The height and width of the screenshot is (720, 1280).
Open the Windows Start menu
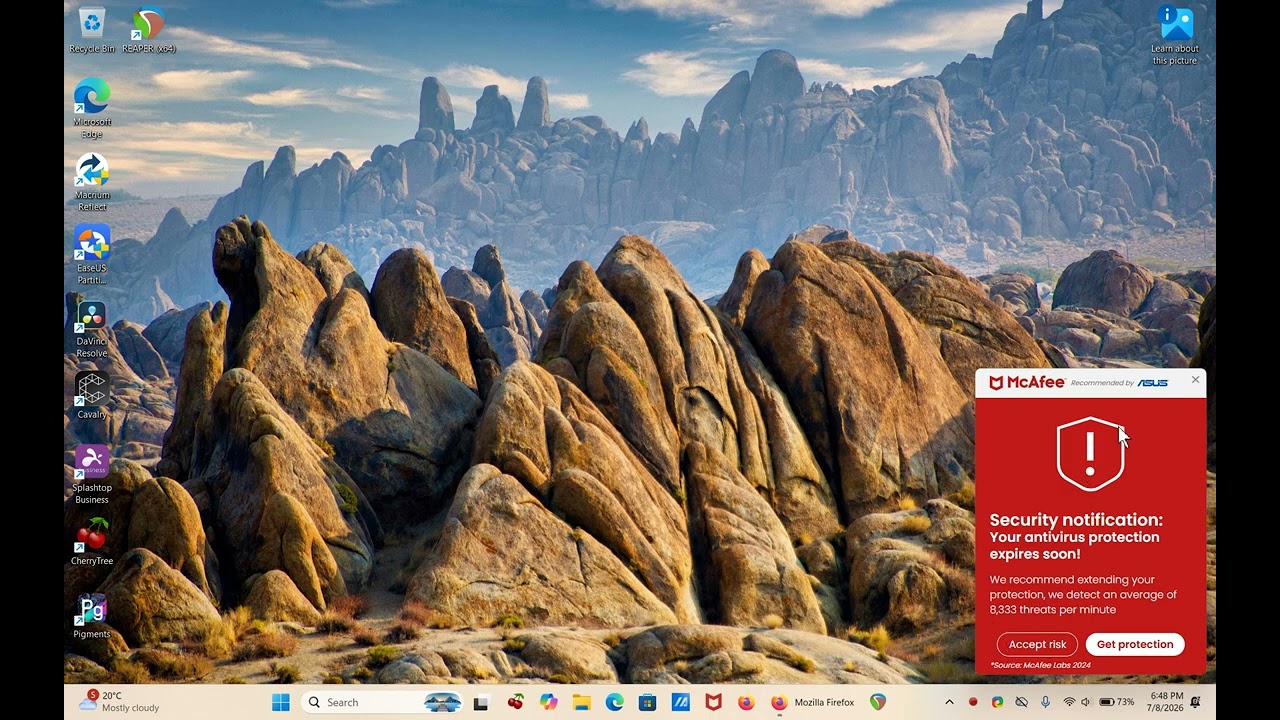[x=281, y=702]
